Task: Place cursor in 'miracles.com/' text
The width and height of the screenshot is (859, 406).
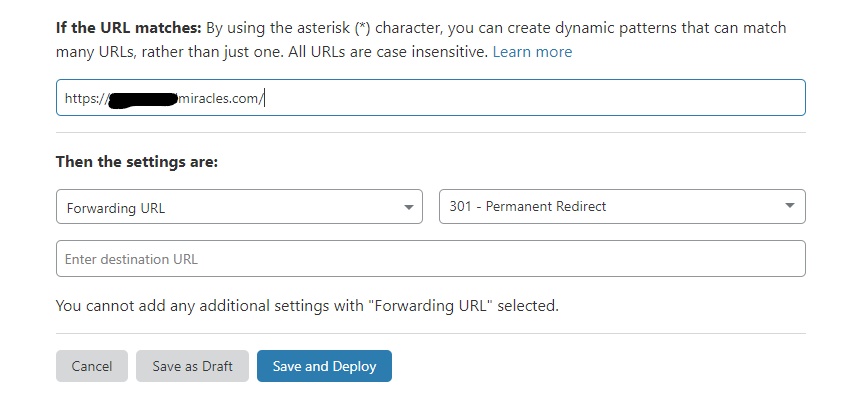Action: pyautogui.click(x=222, y=99)
